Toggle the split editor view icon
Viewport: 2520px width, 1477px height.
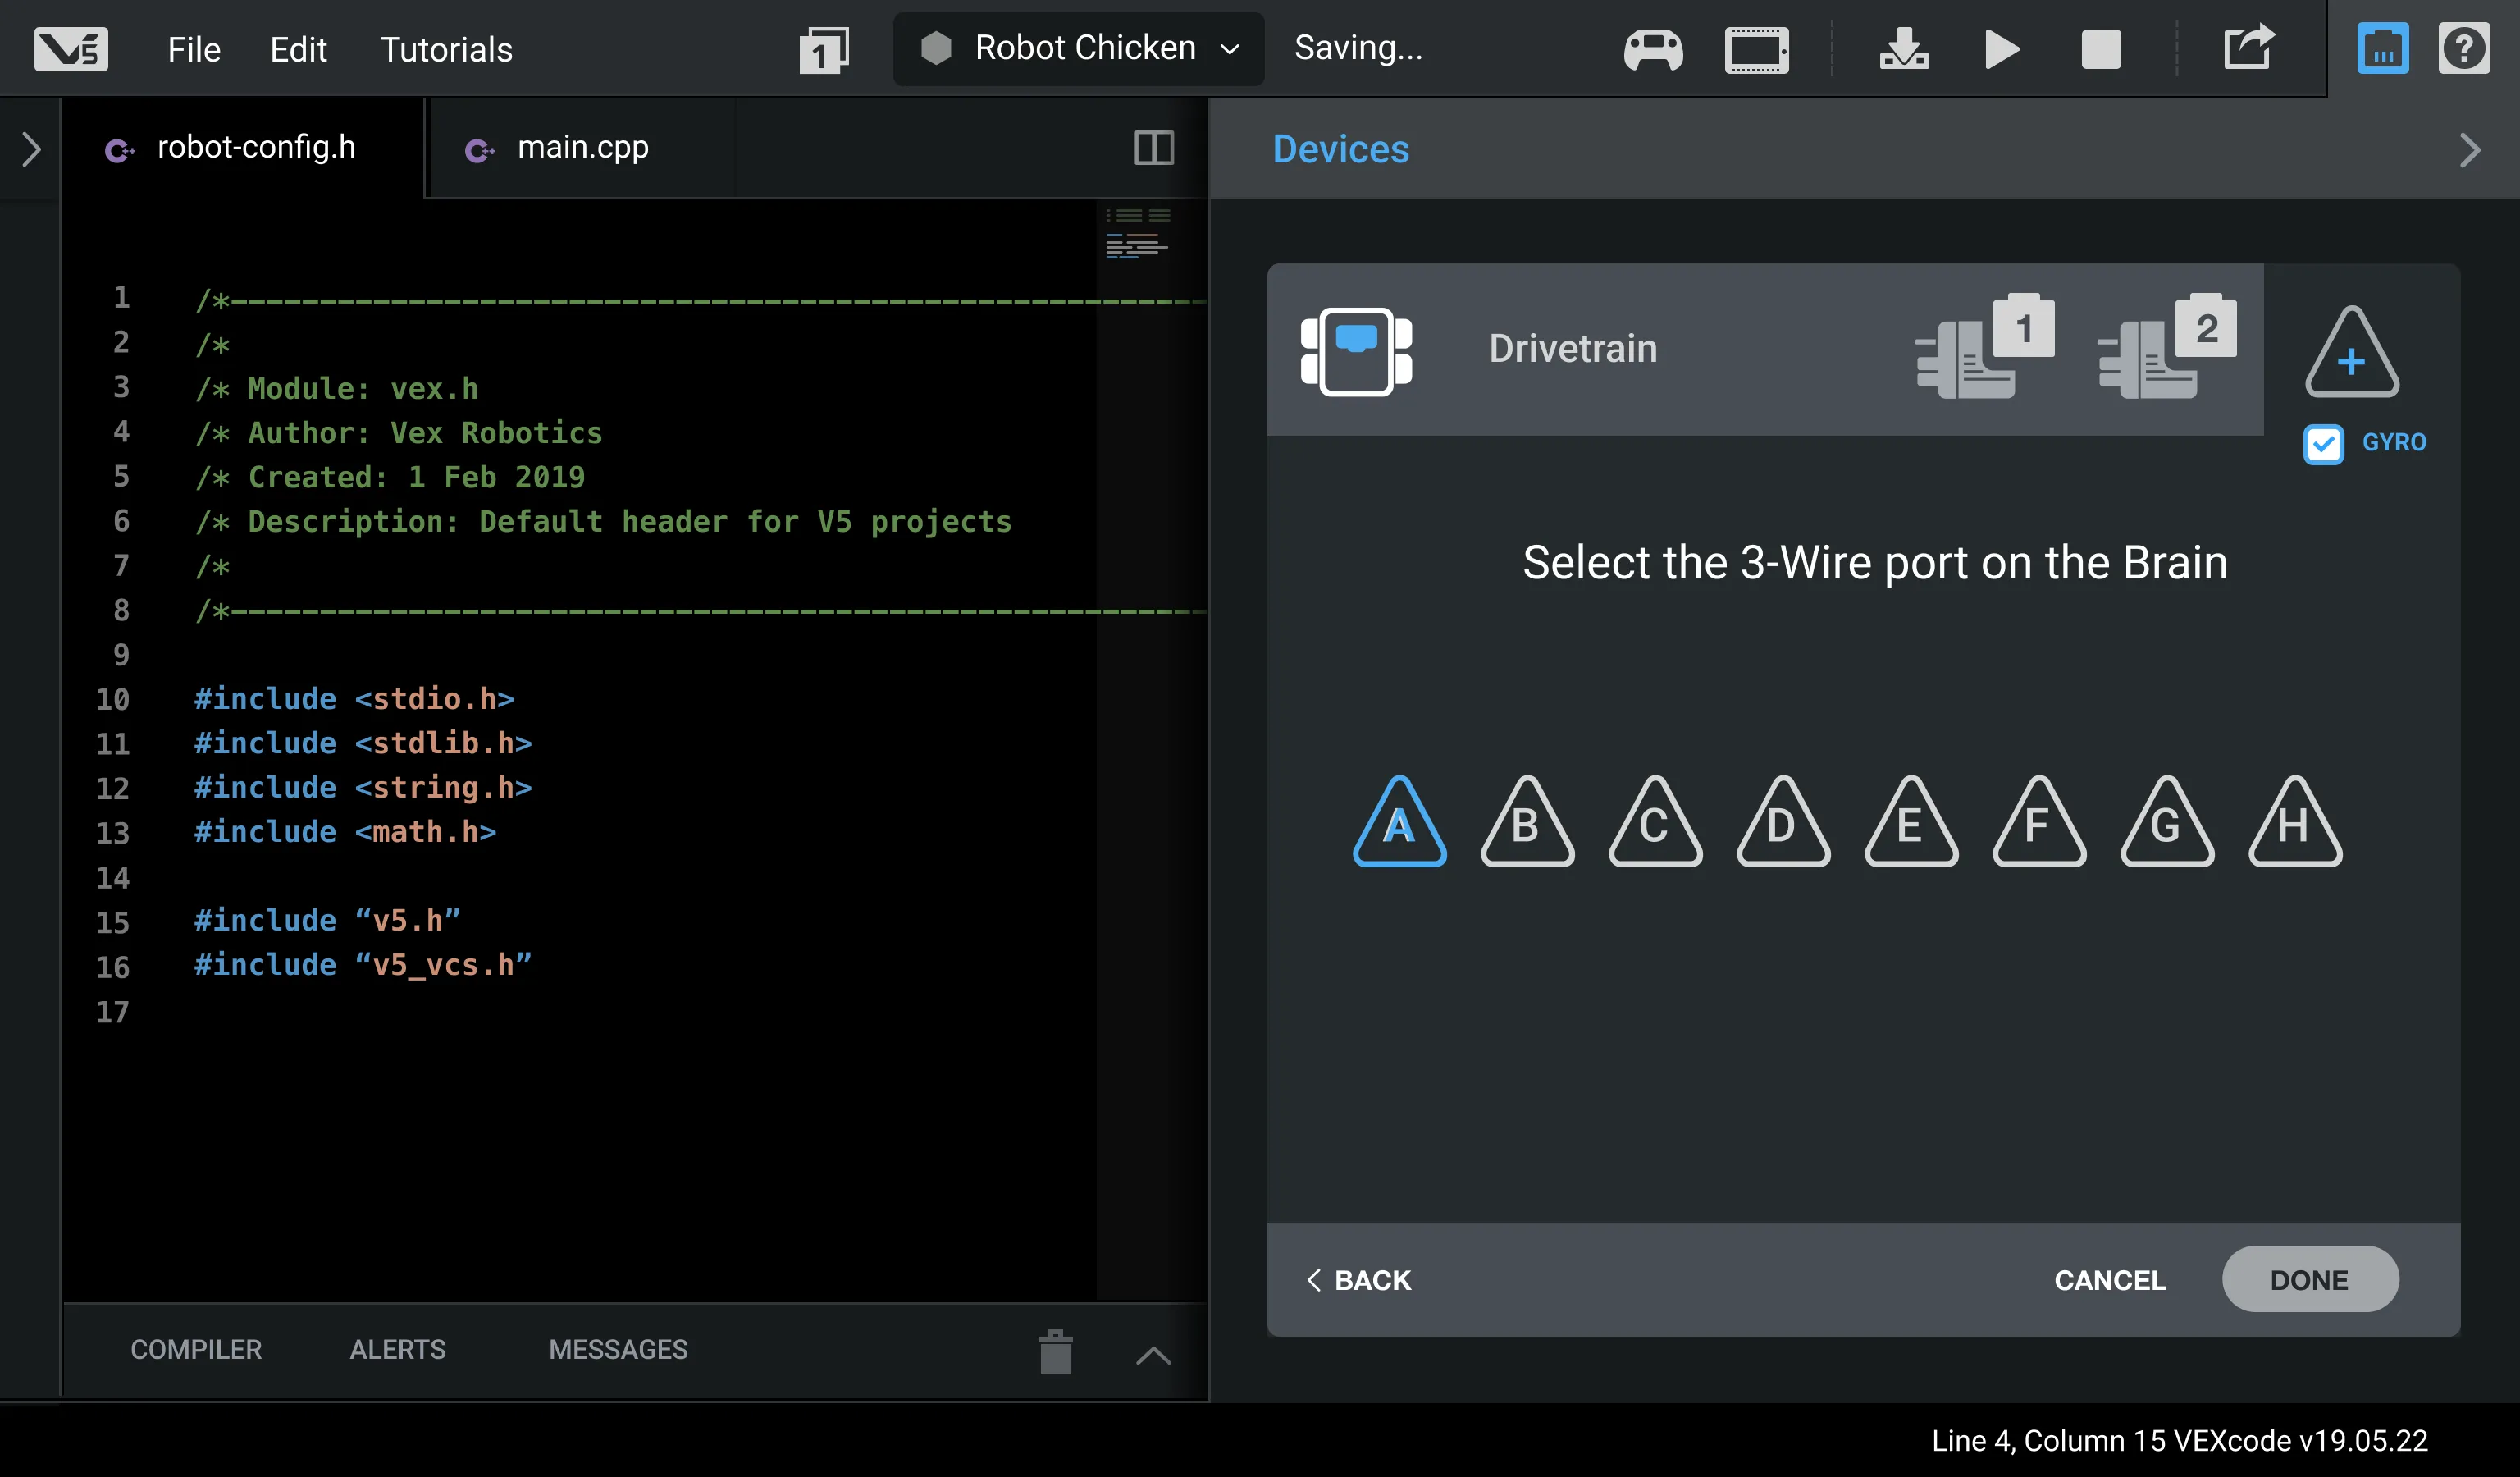(1153, 148)
